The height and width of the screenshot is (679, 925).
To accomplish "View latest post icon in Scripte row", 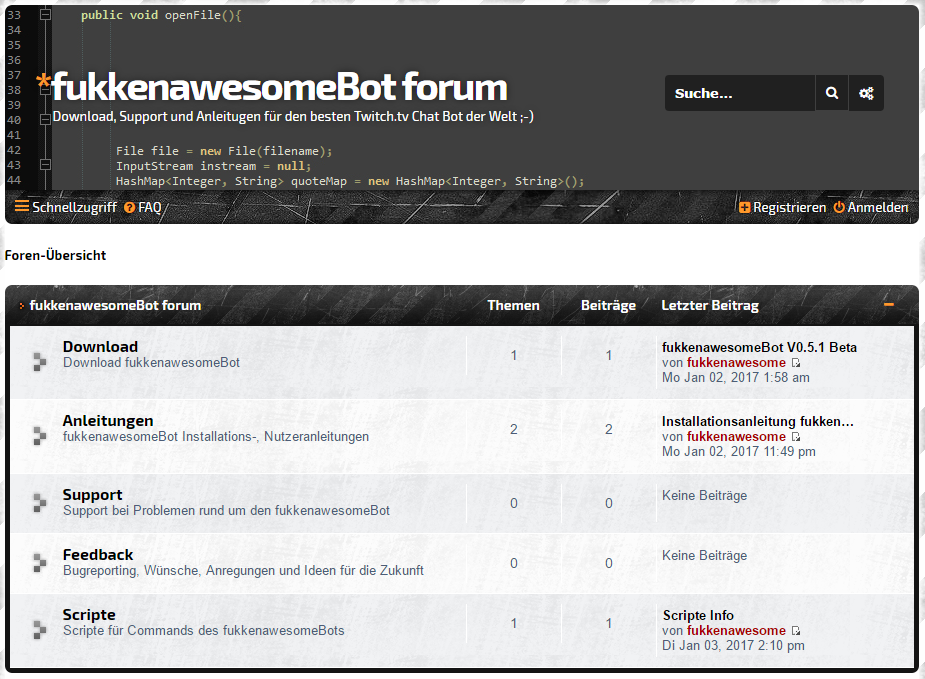I will pos(796,631).
